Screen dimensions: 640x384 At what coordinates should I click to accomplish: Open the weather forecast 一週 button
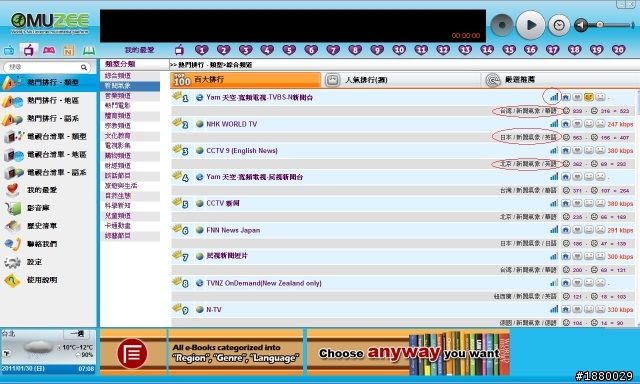tap(77, 334)
